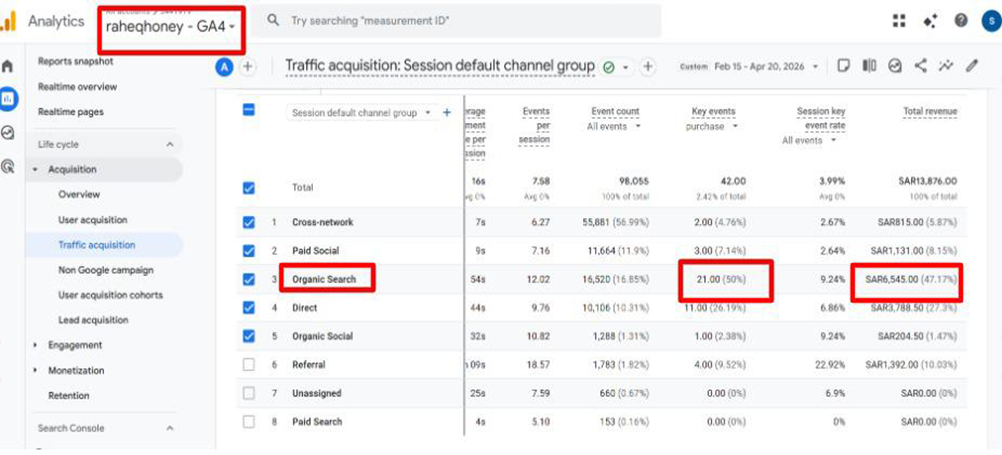Open the Explore icon in left rail

8,132
